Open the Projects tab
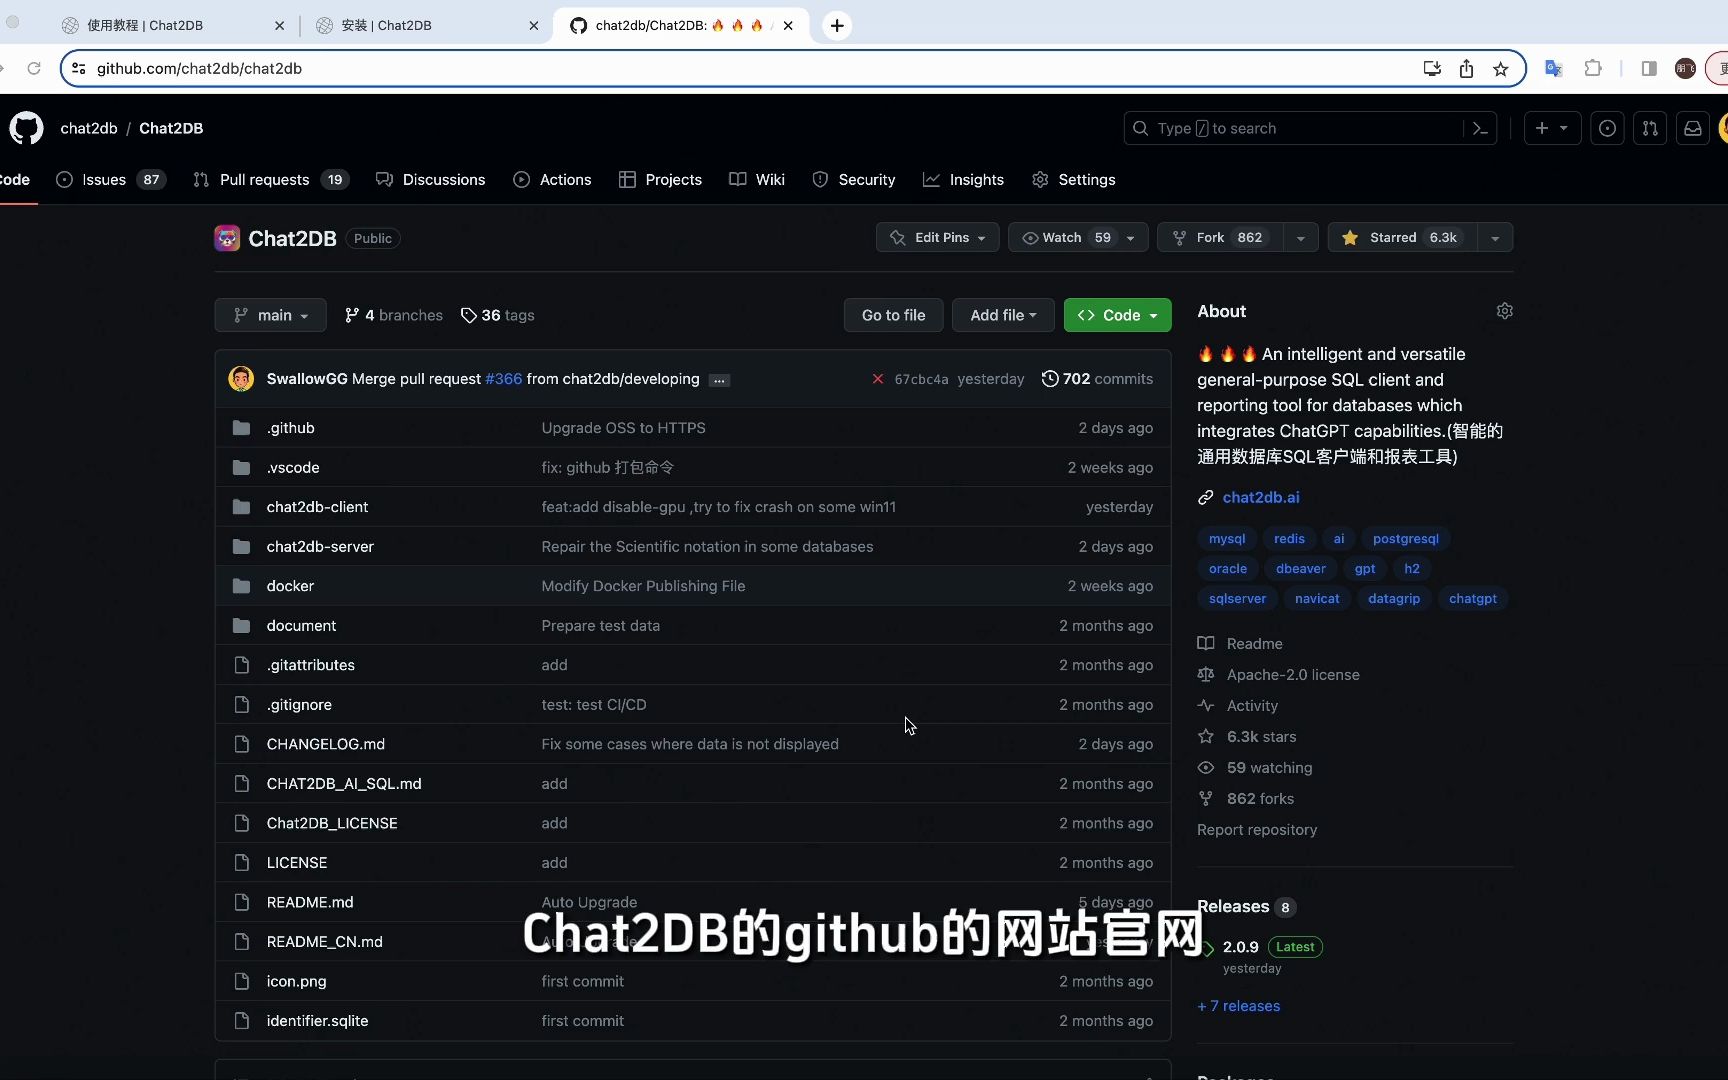Image resolution: width=1728 pixels, height=1080 pixels. pyautogui.click(x=660, y=180)
